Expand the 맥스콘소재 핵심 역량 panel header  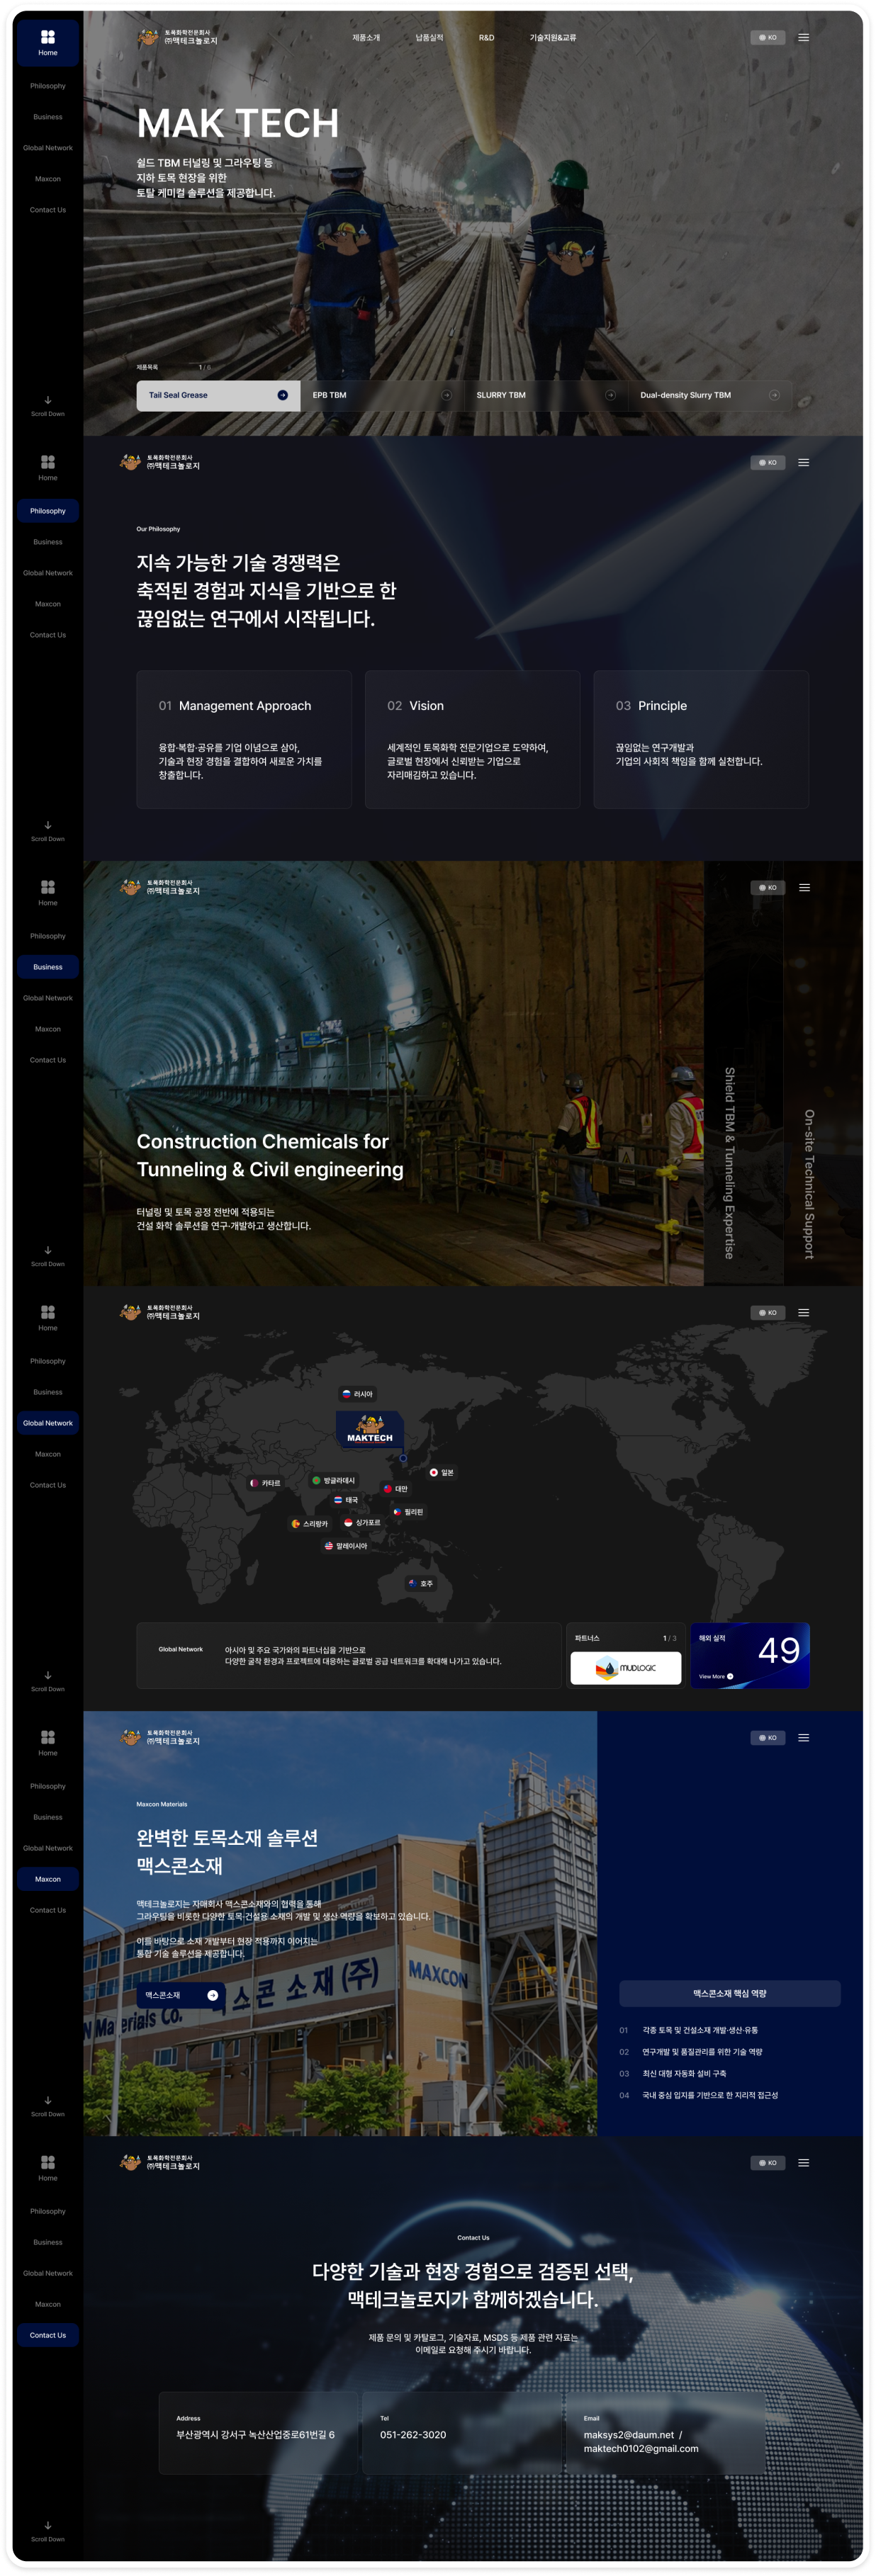(x=729, y=1993)
